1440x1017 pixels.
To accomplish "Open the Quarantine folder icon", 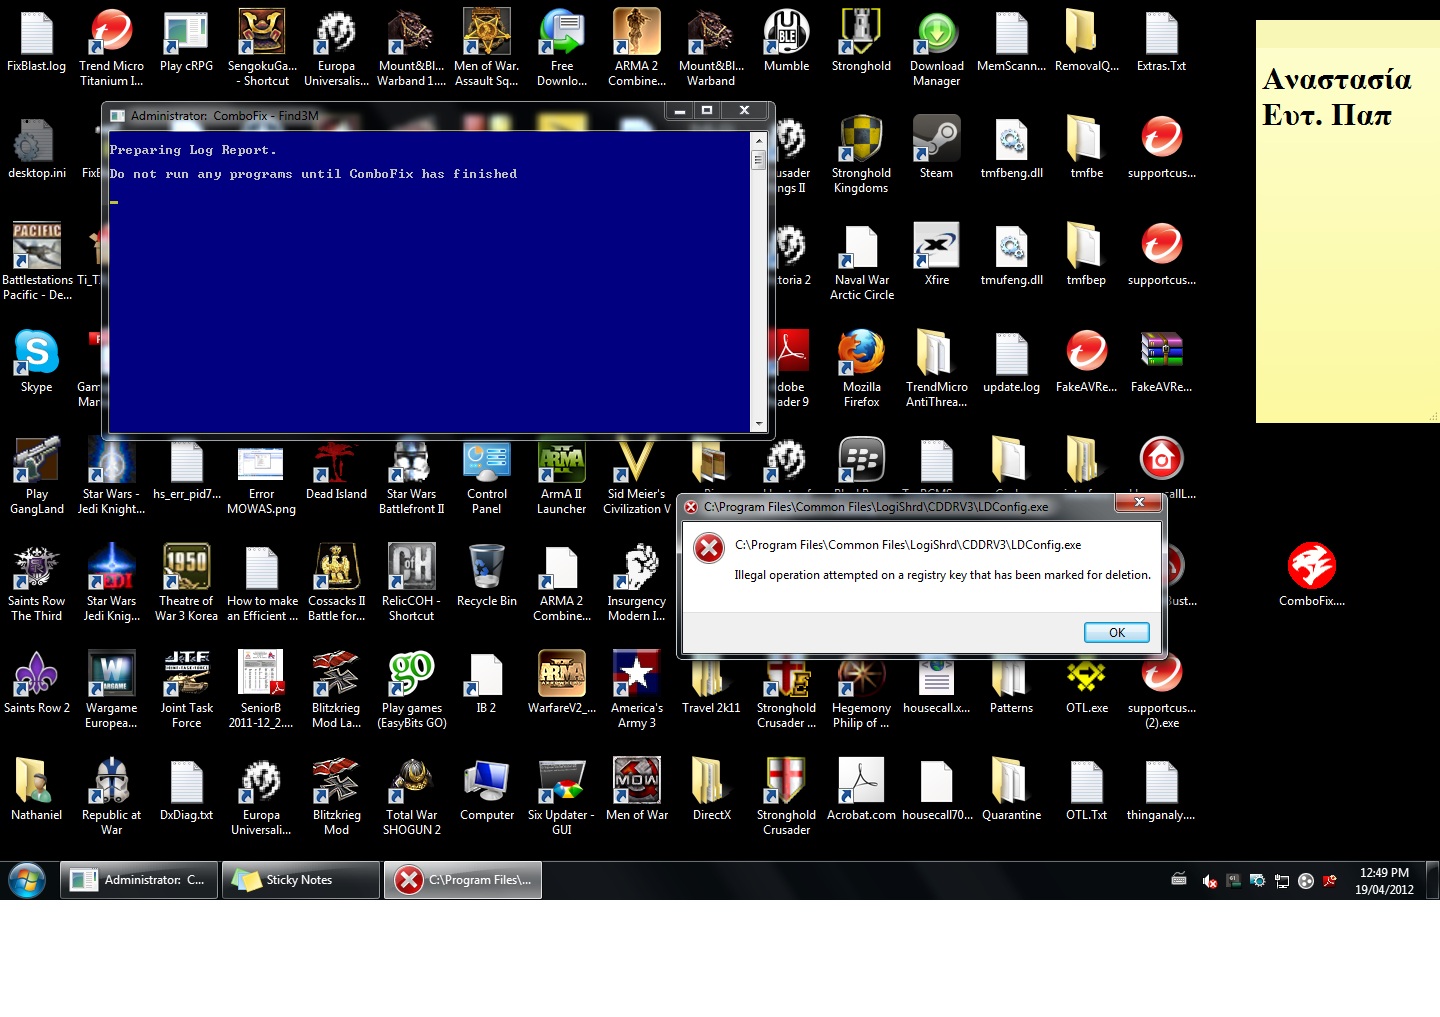I will point(1011,789).
